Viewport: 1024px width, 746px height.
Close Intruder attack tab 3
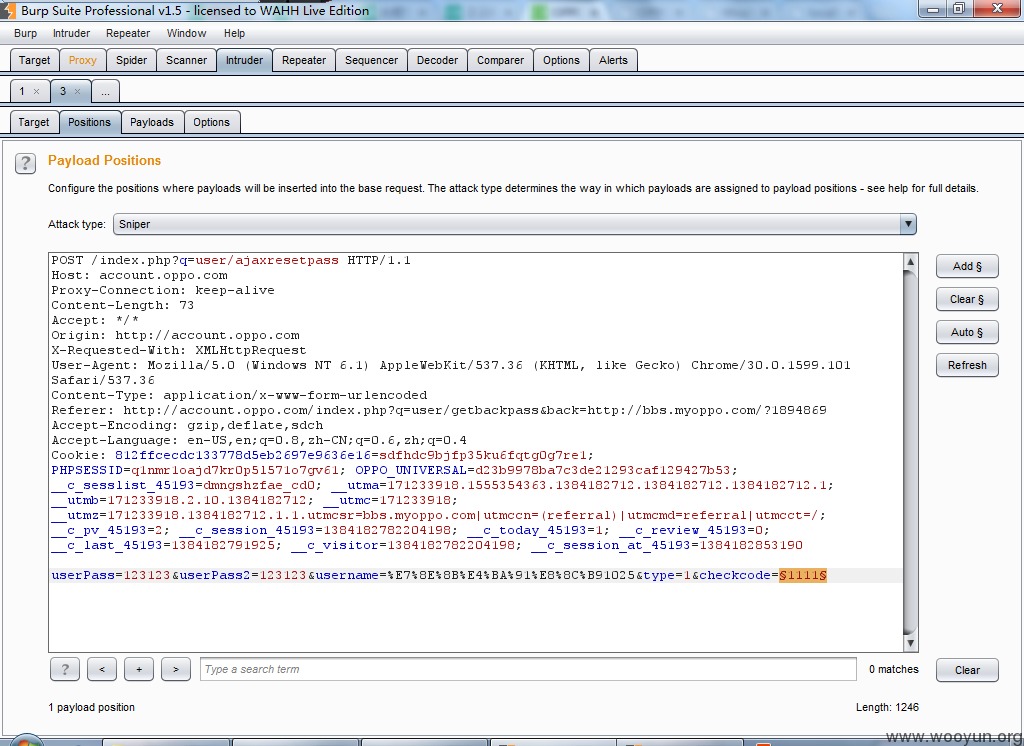coord(77,91)
